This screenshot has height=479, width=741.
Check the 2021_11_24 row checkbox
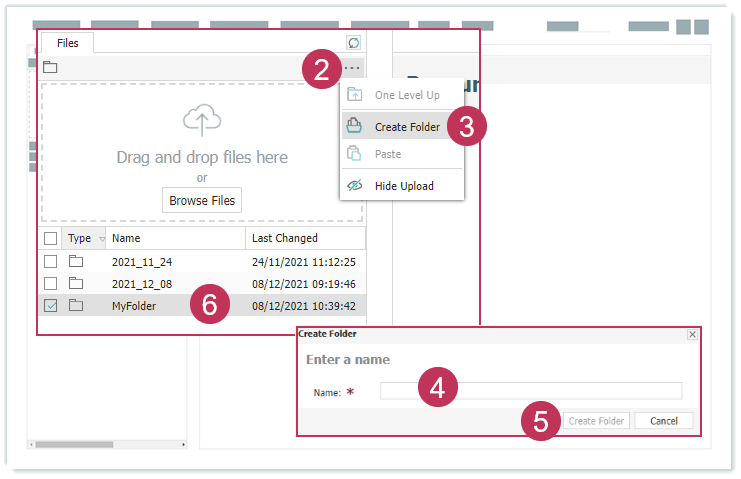click(x=51, y=262)
